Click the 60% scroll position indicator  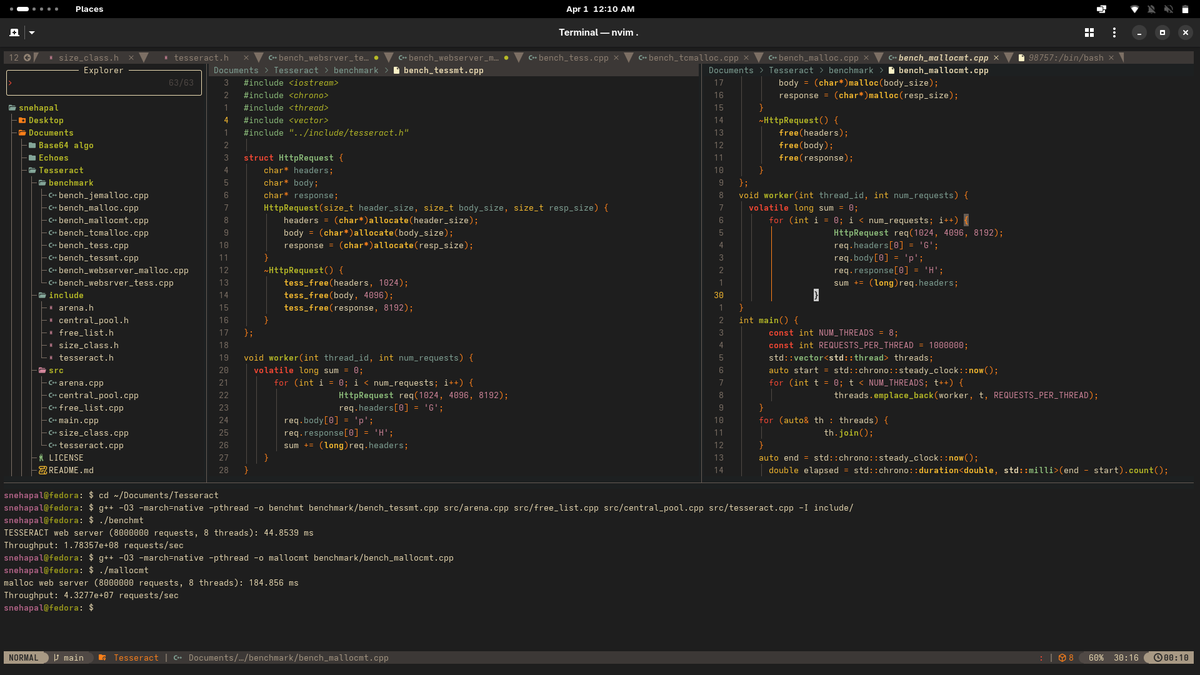pyautogui.click(x=1096, y=658)
